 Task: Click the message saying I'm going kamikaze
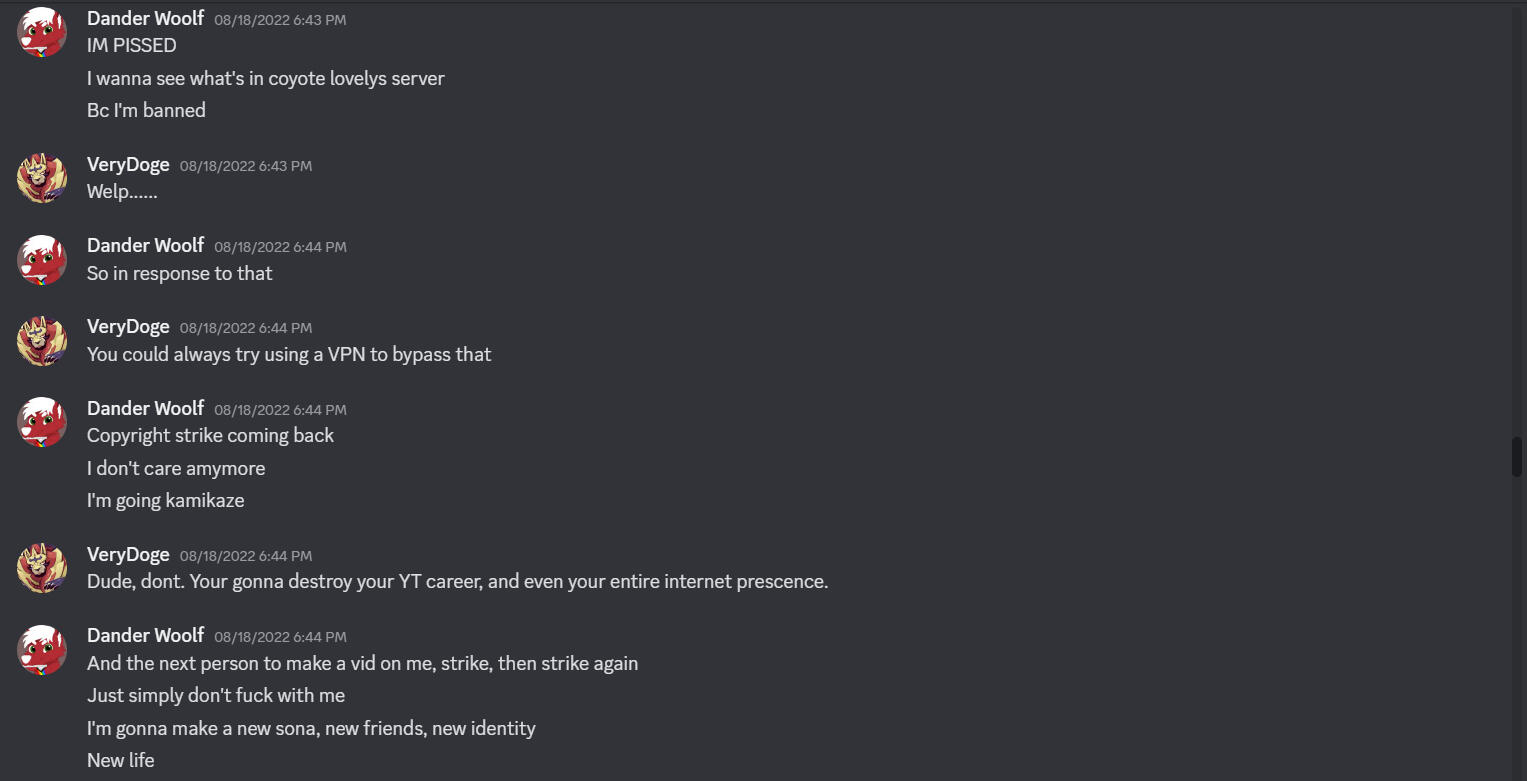click(166, 500)
